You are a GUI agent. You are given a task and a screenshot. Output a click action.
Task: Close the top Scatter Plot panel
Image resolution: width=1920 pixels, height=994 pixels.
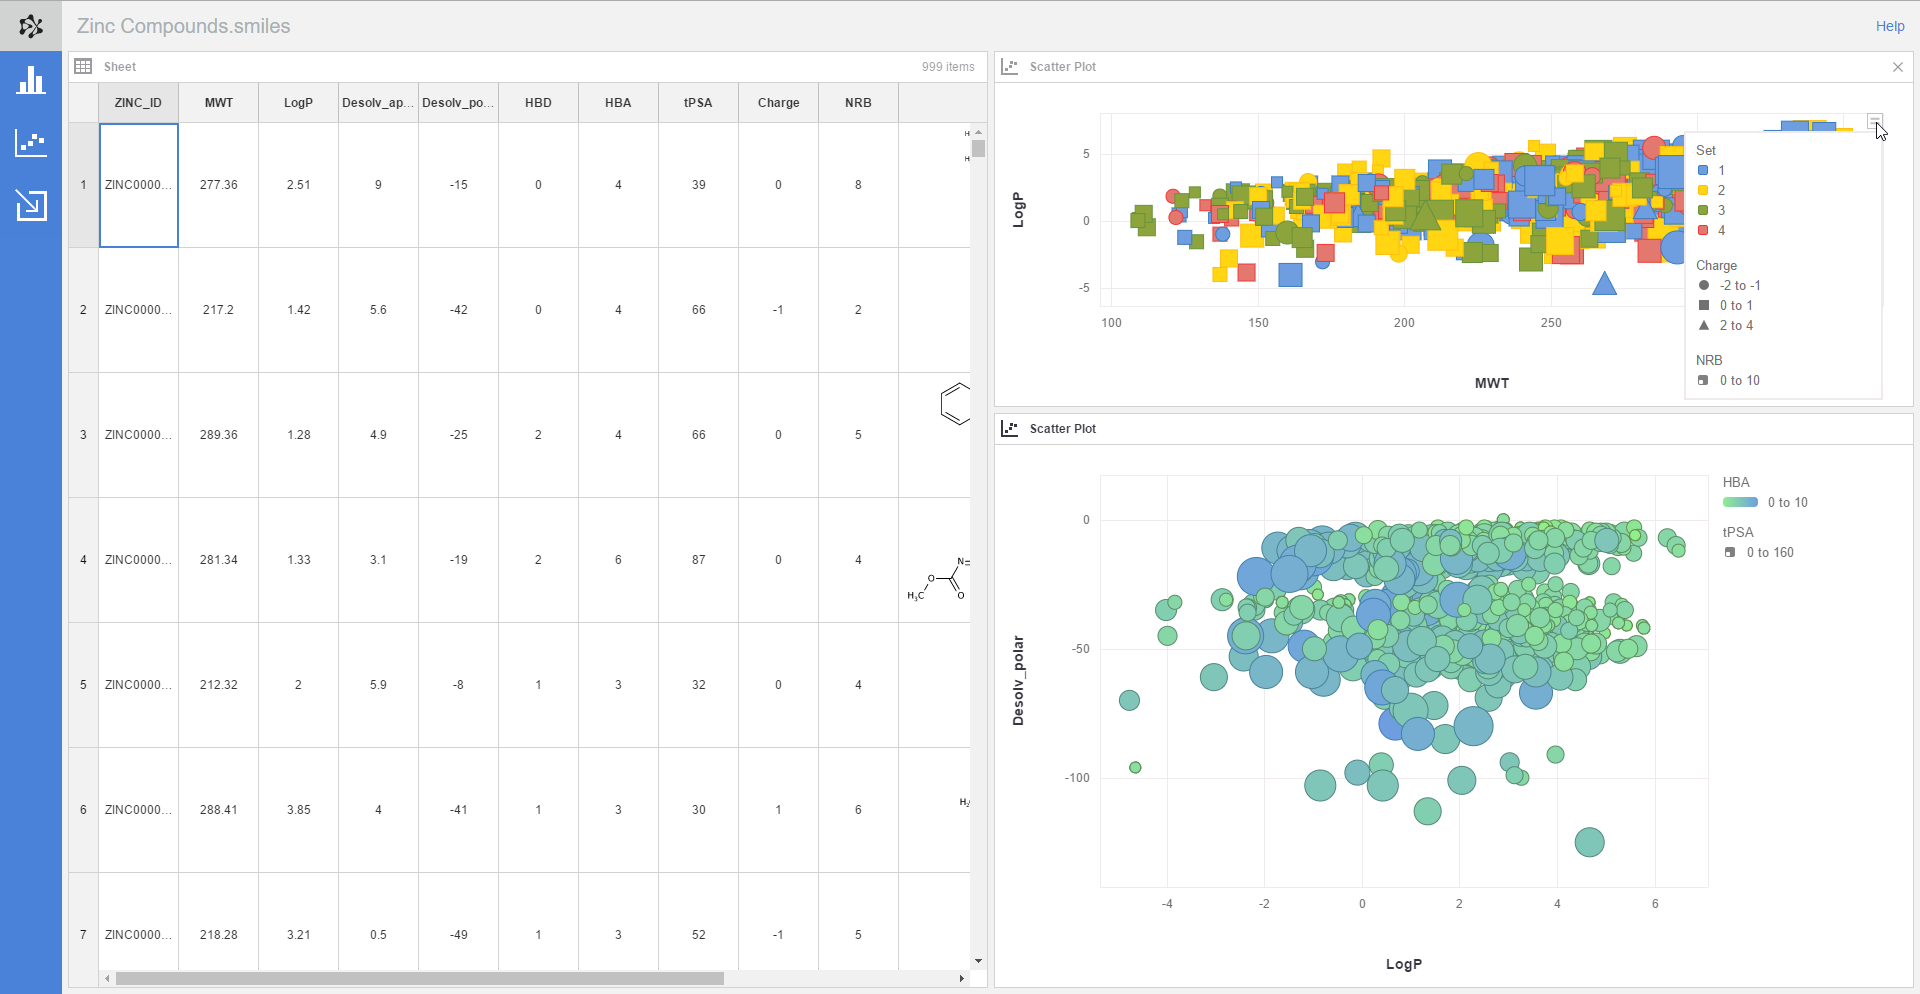pos(1897,67)
